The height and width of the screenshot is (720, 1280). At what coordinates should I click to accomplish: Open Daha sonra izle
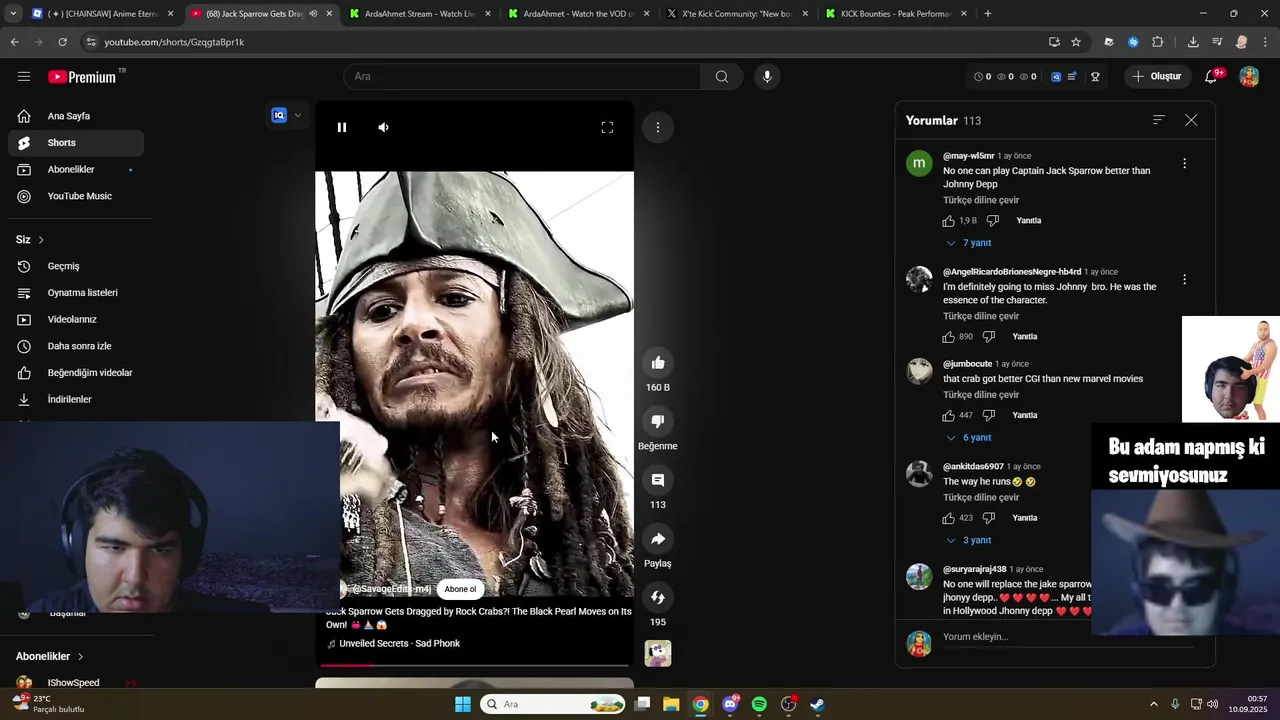click(x=76, y=346)
